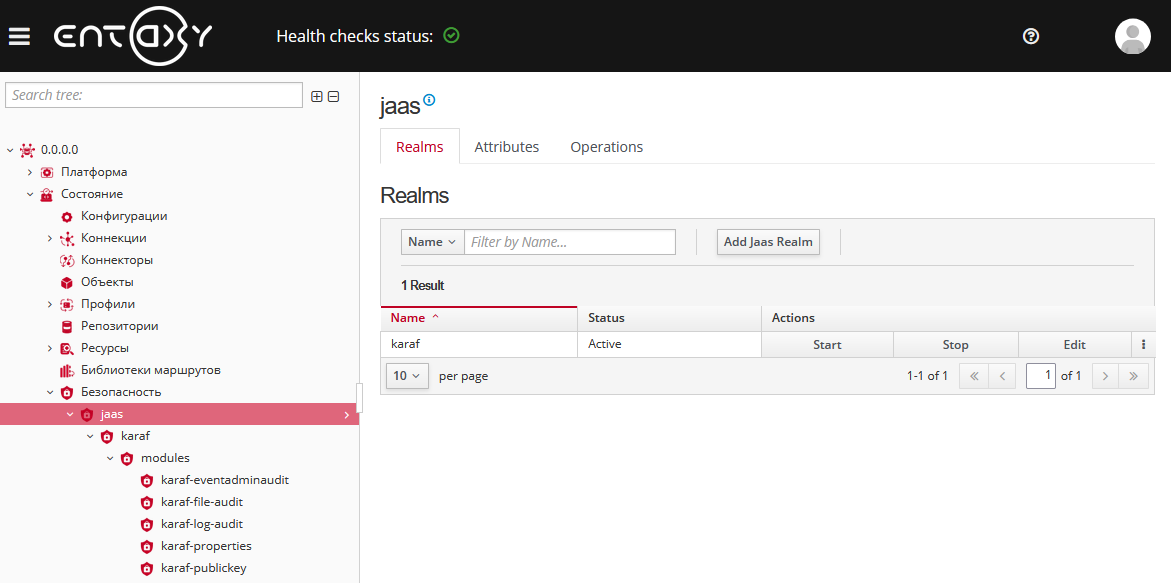This screenshot has height=583, width=1171.
Task: Collapse the Безопасность tree node
Action: 50,392
